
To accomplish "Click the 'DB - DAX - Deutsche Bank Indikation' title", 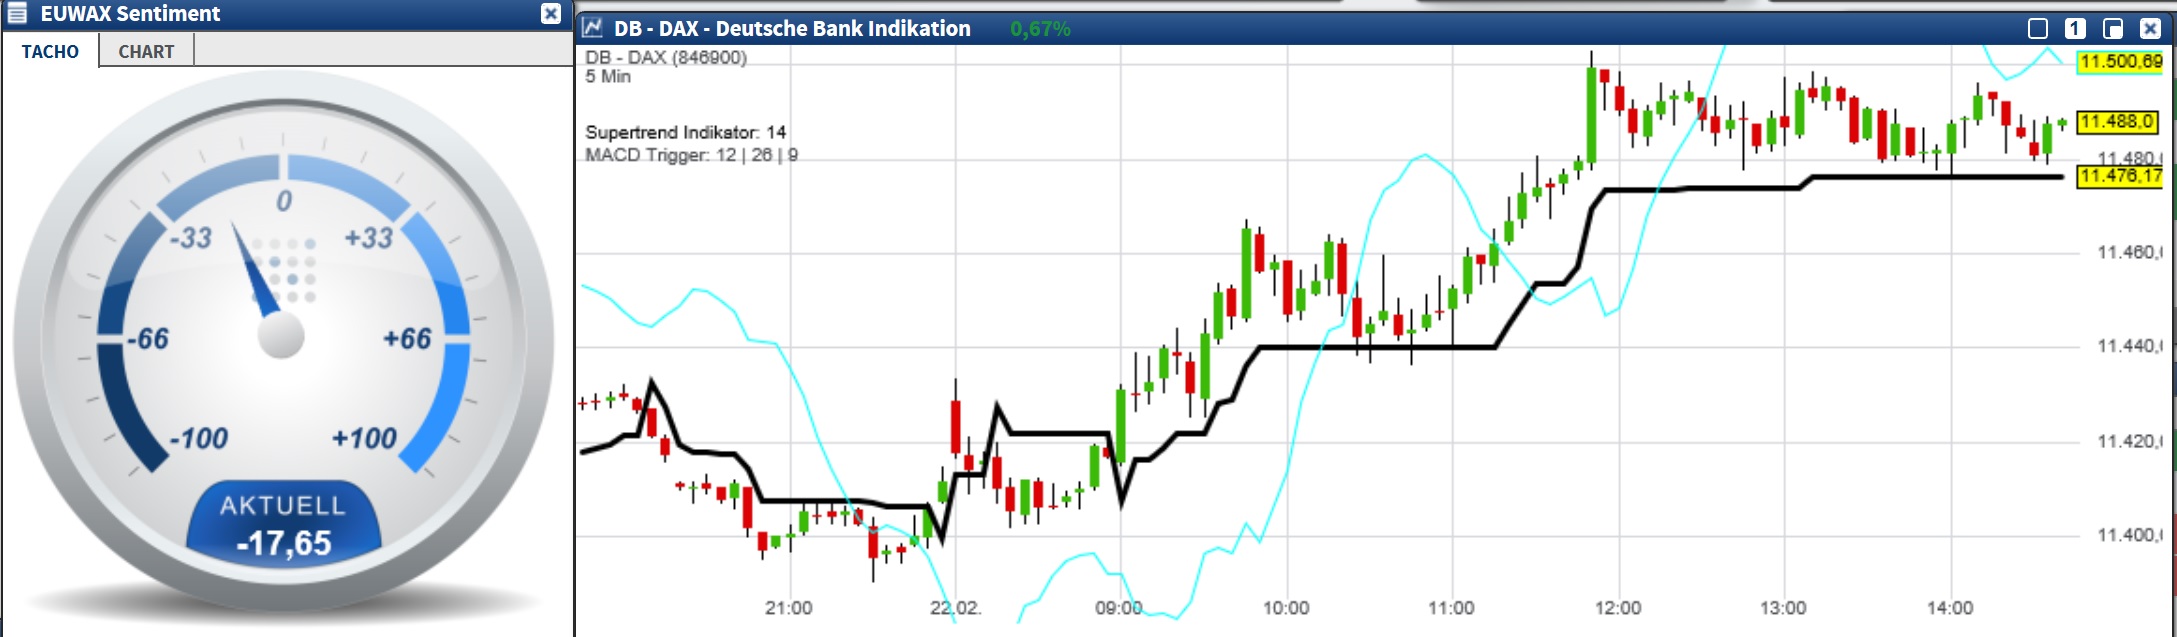I will (792, 29).
